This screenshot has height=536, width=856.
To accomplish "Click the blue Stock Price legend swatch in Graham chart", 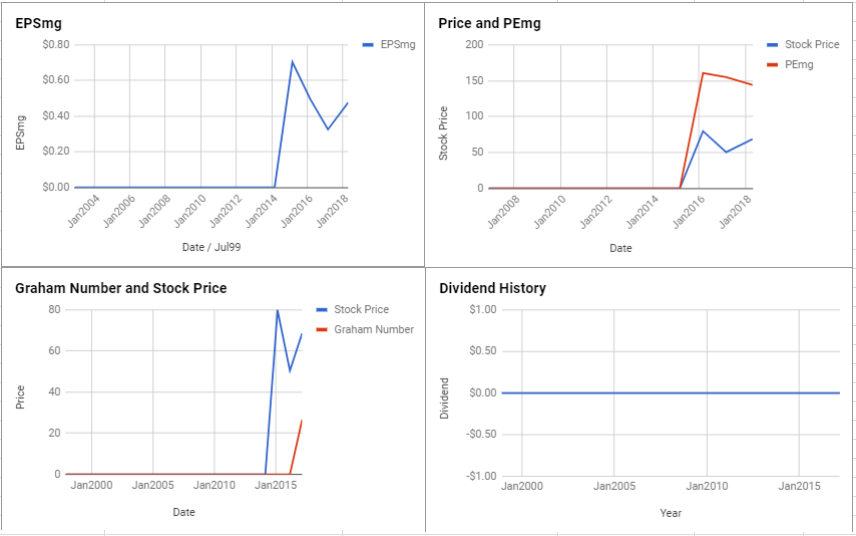I will (x=322, y=309).
